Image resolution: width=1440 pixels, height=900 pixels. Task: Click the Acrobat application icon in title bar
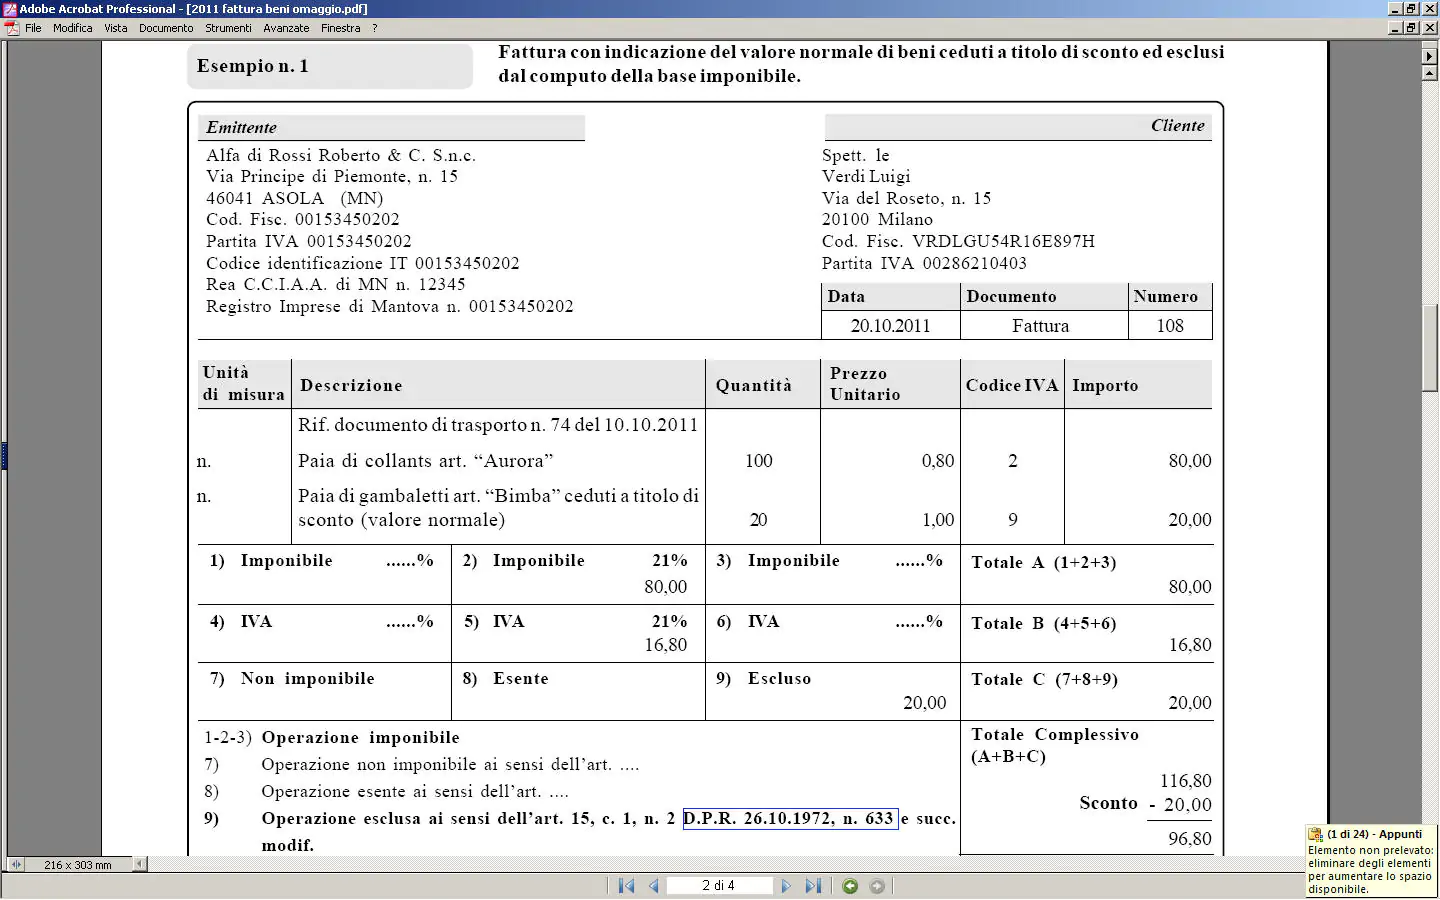pos(9,9)
